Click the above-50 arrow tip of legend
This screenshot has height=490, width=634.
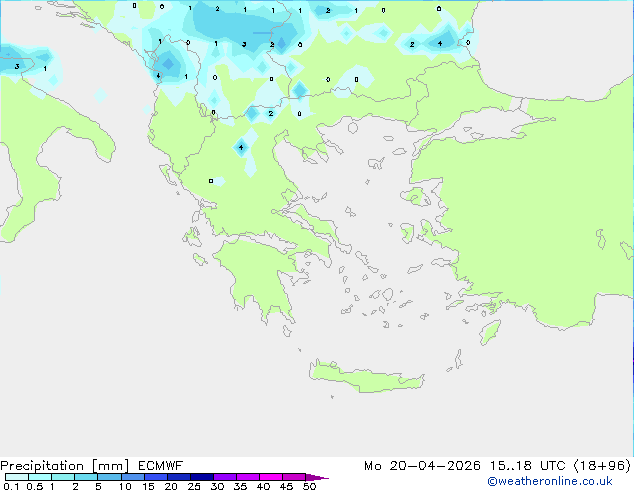[x=317, y=477]
